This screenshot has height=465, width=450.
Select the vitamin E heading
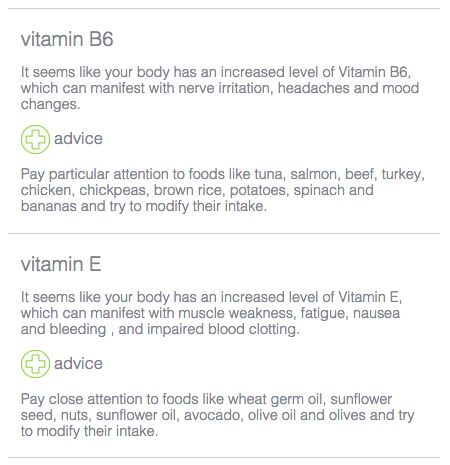coord(61,264)
